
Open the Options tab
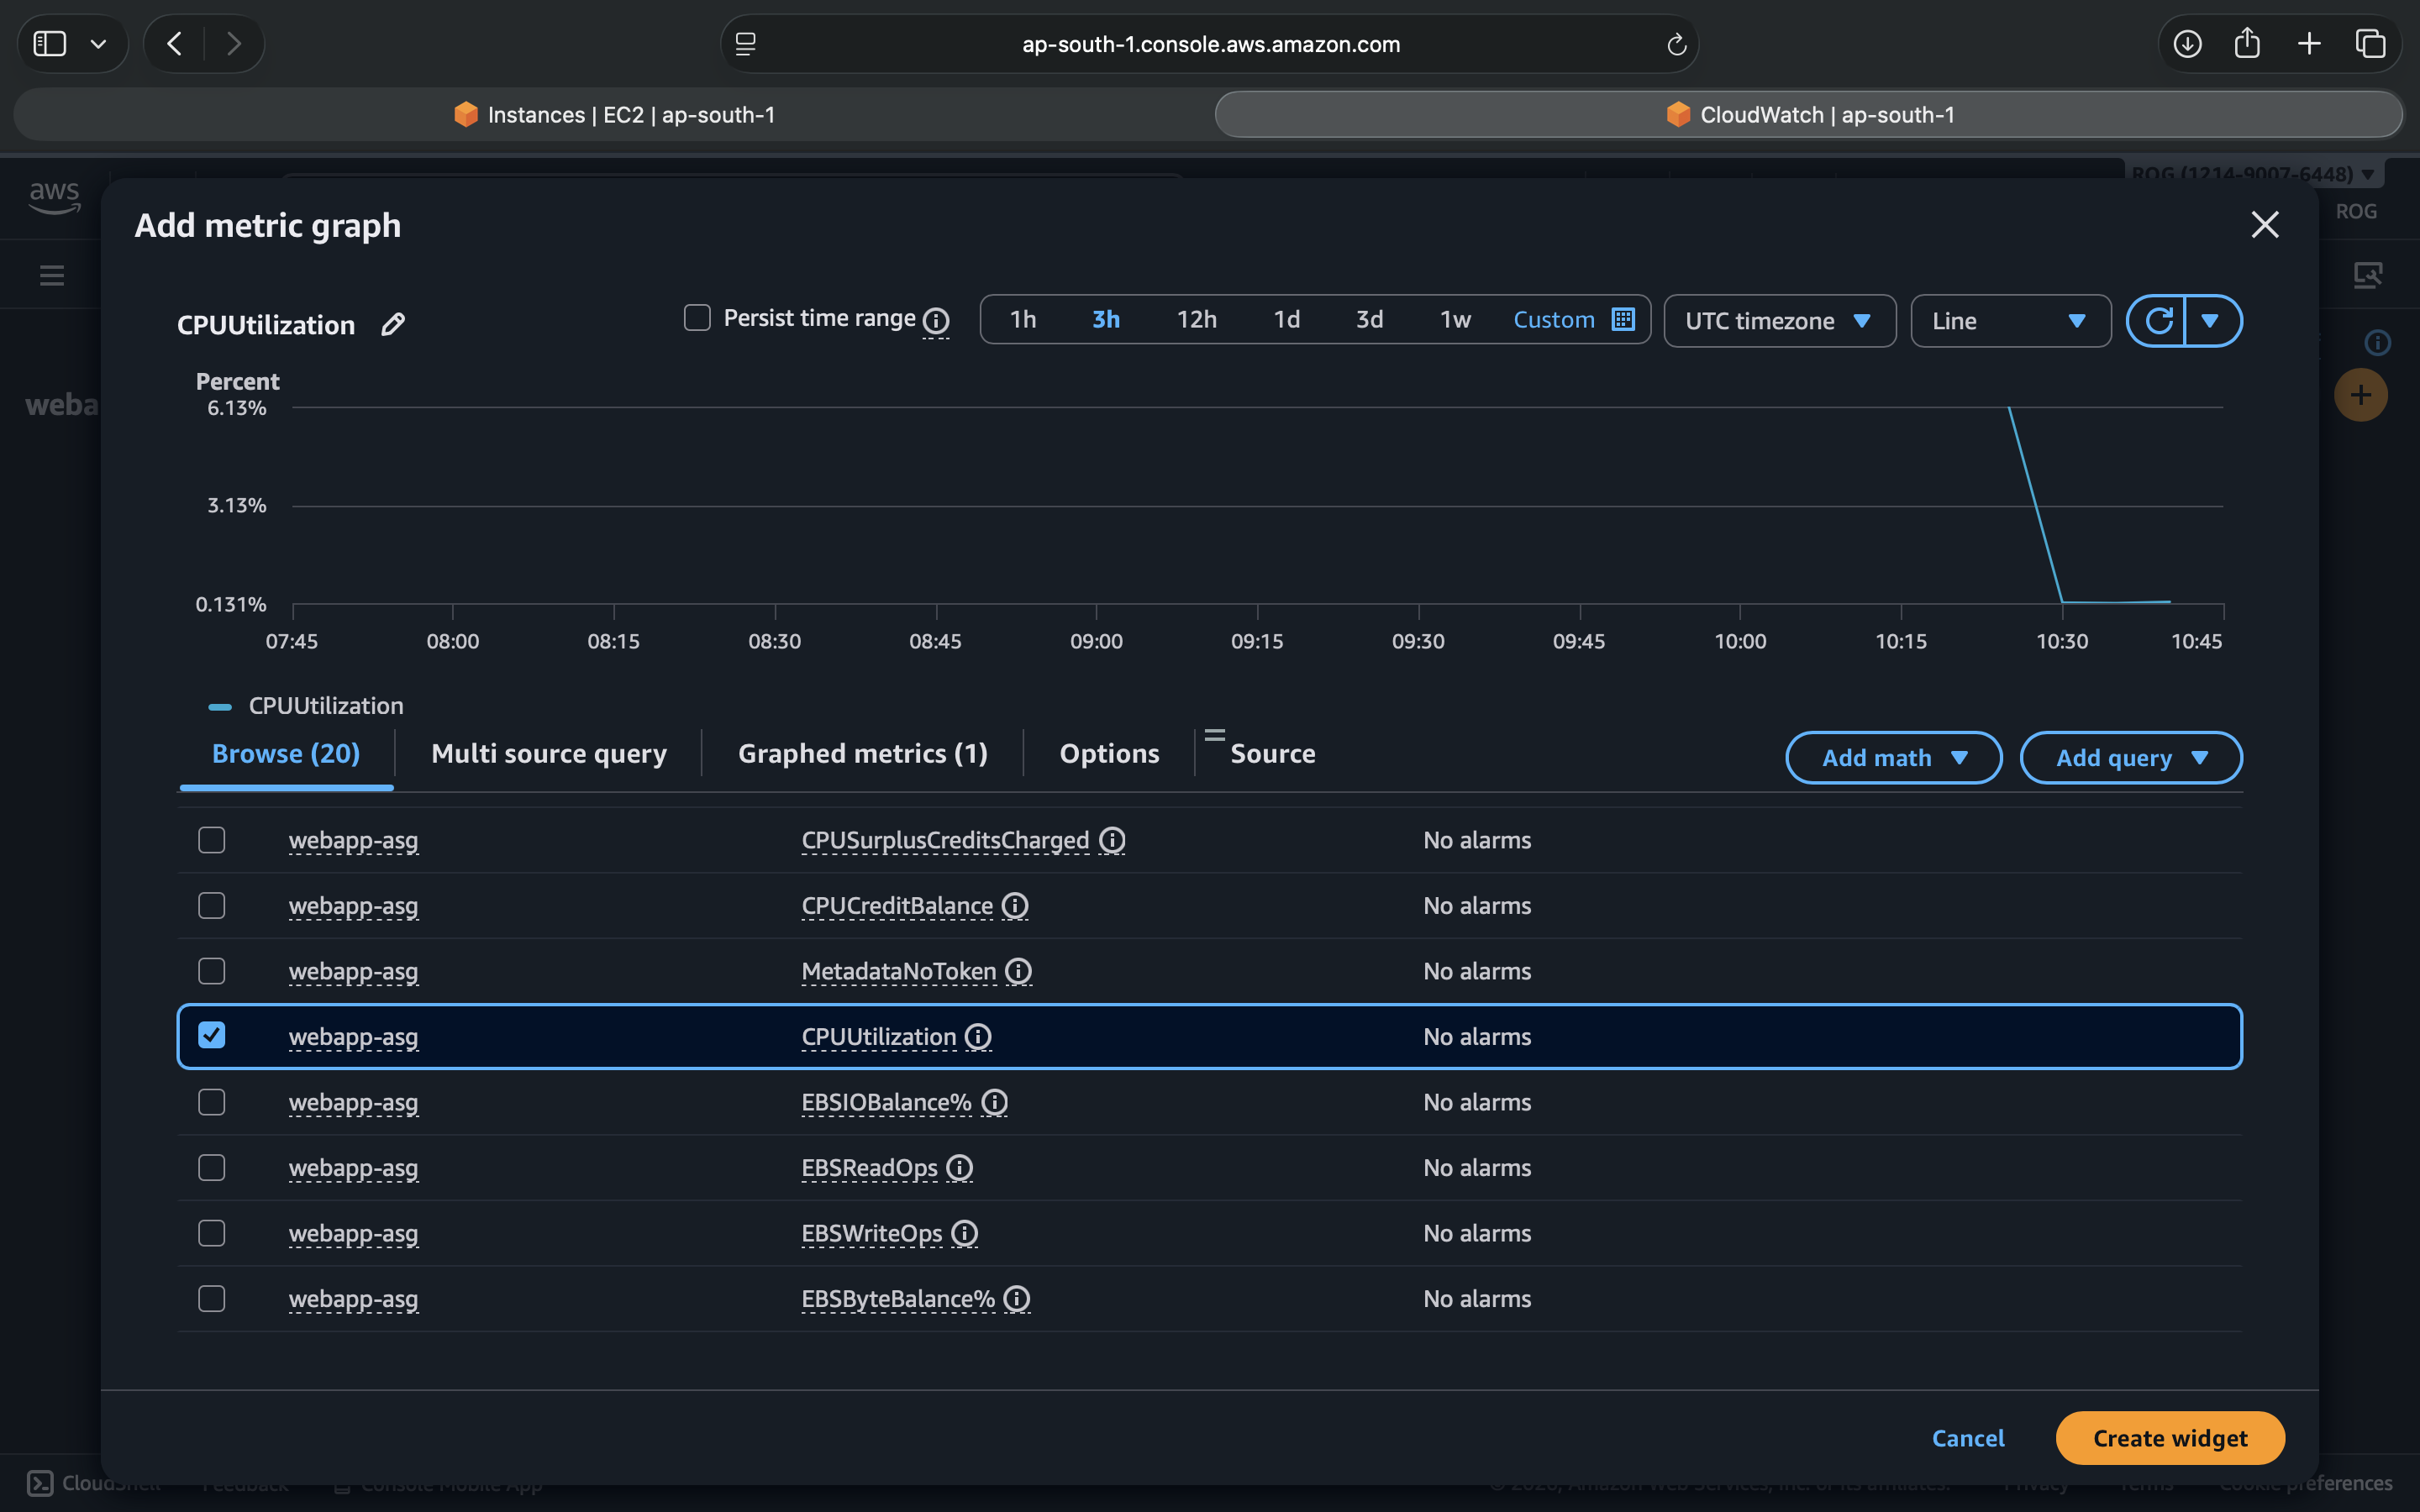(1109, 753)
